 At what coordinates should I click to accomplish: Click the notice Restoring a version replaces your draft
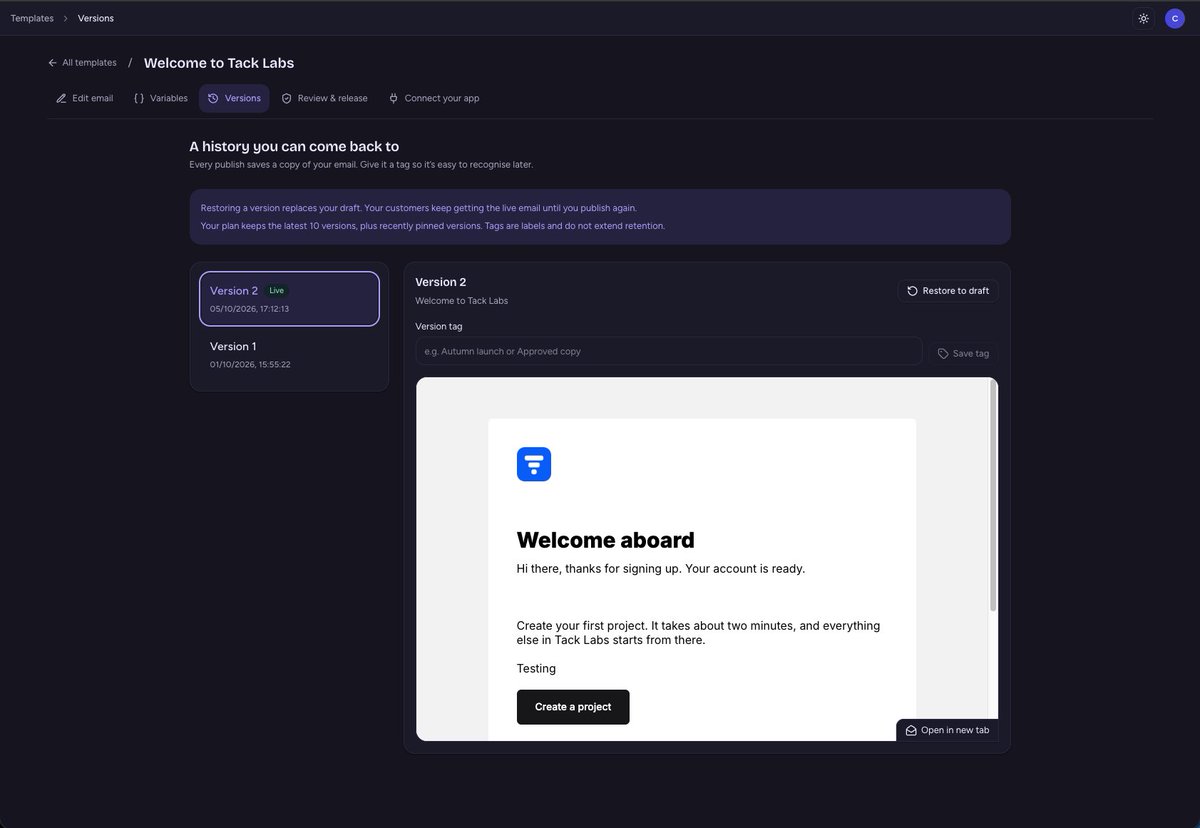419,208
